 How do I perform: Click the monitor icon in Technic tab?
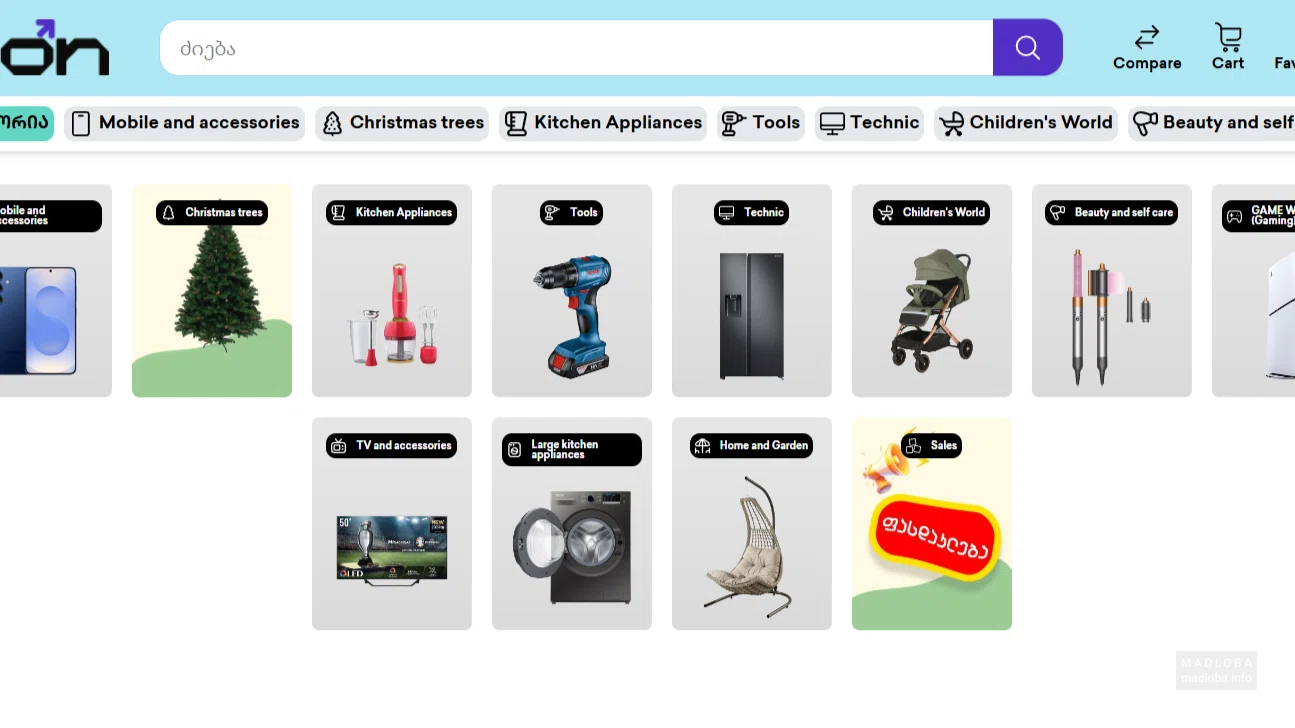pos(832,123)
